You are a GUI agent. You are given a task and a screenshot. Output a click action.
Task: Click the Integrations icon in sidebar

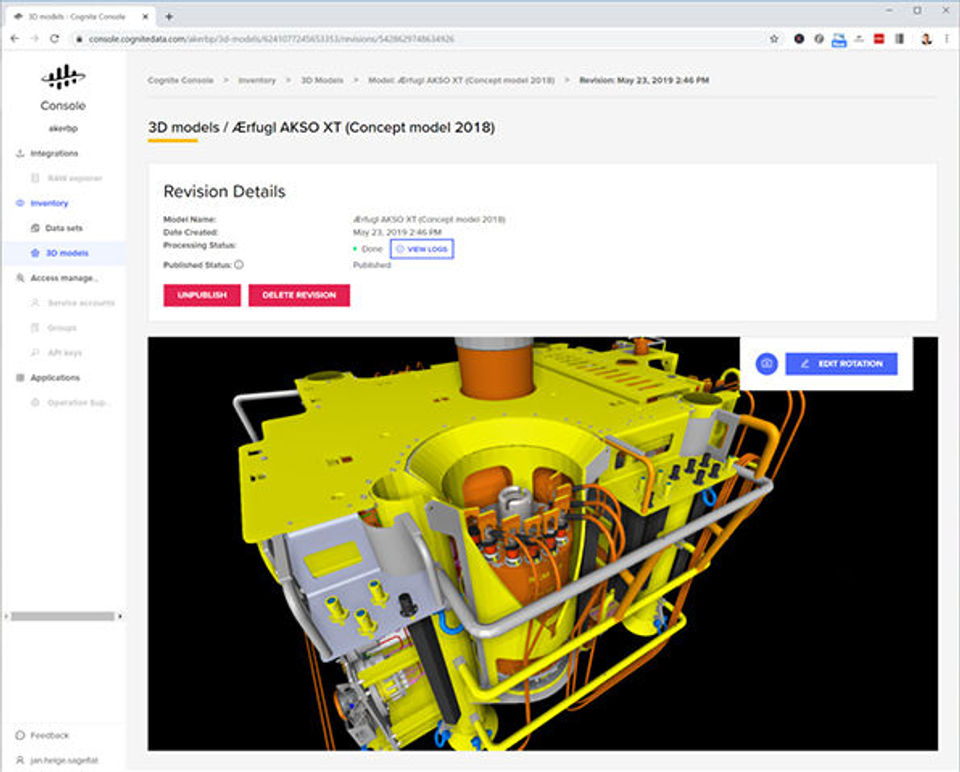[x=20, y=153]
